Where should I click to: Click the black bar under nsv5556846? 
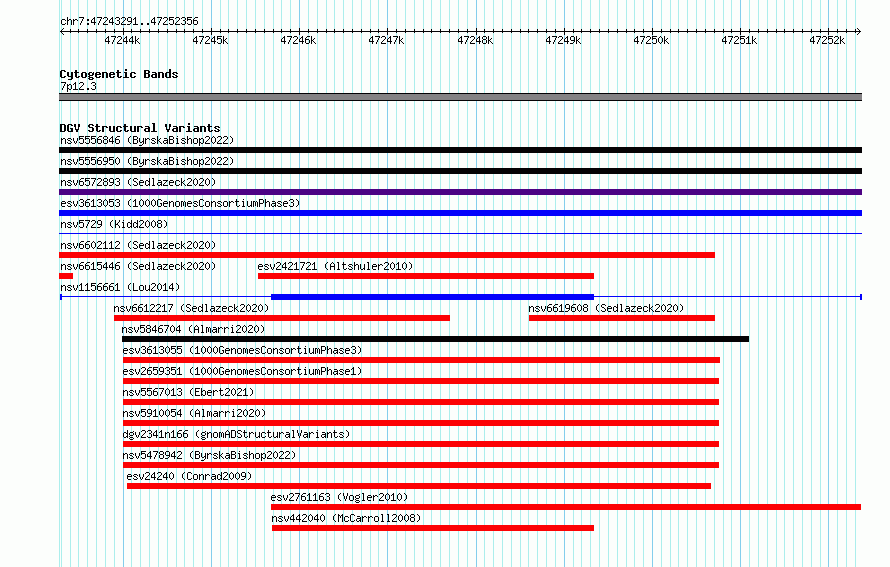[x=460, y=150]
